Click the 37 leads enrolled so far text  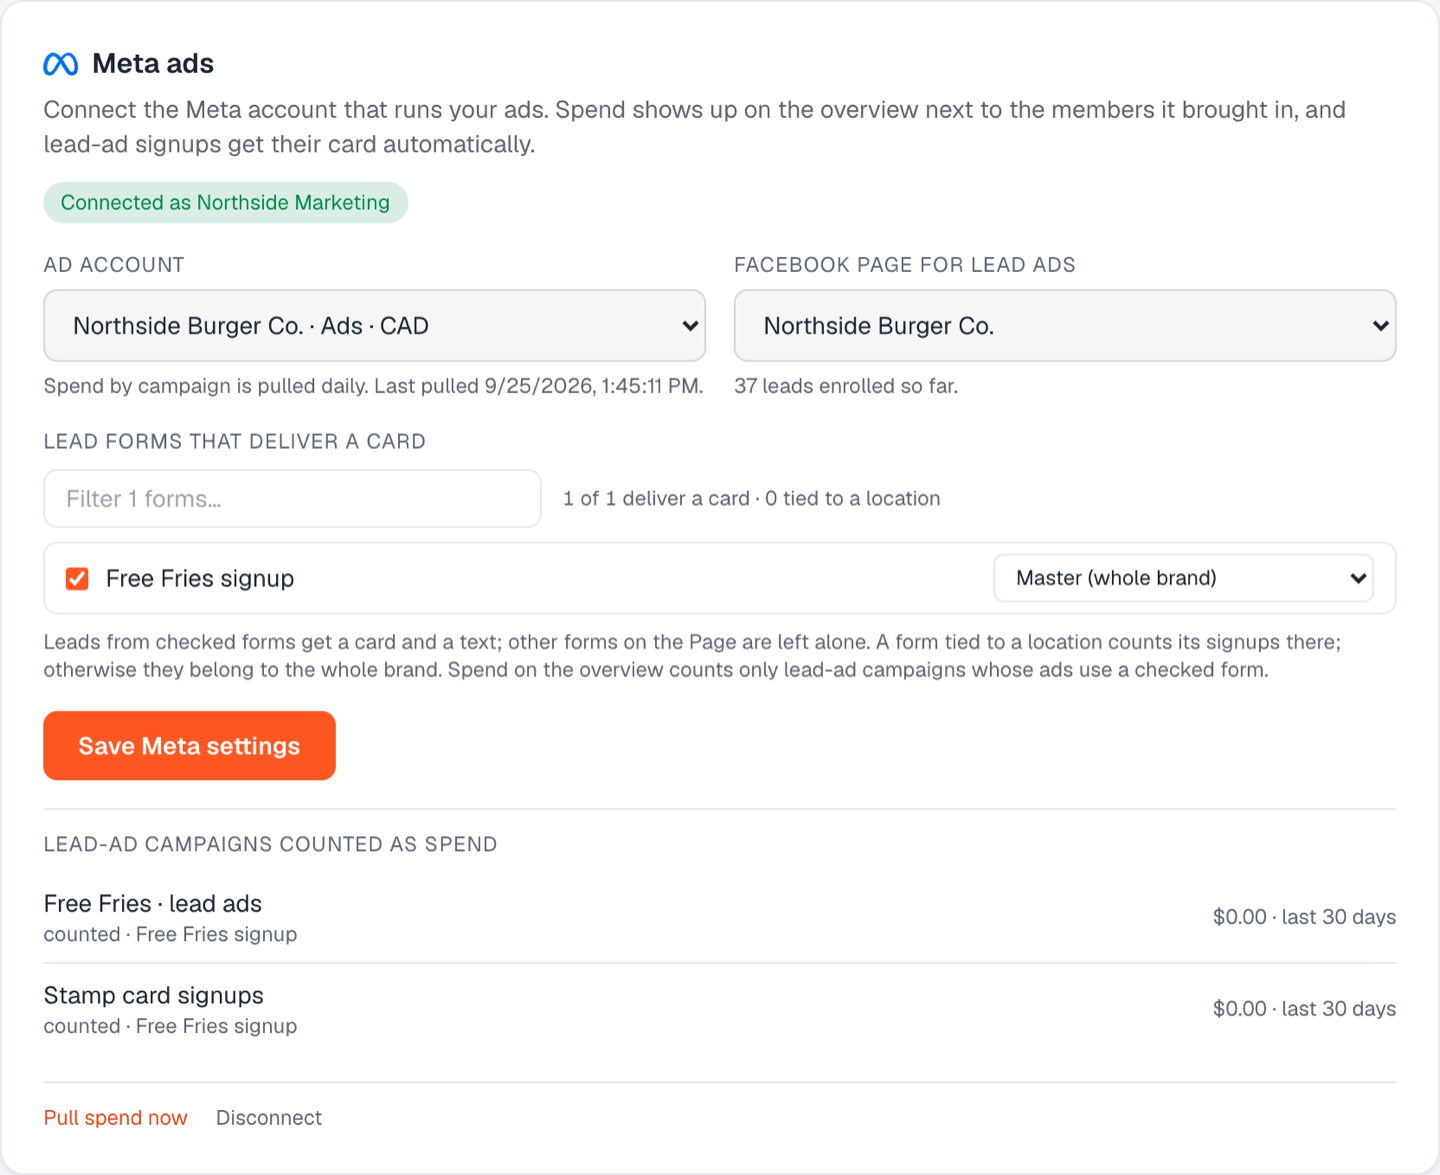(846, 386)
